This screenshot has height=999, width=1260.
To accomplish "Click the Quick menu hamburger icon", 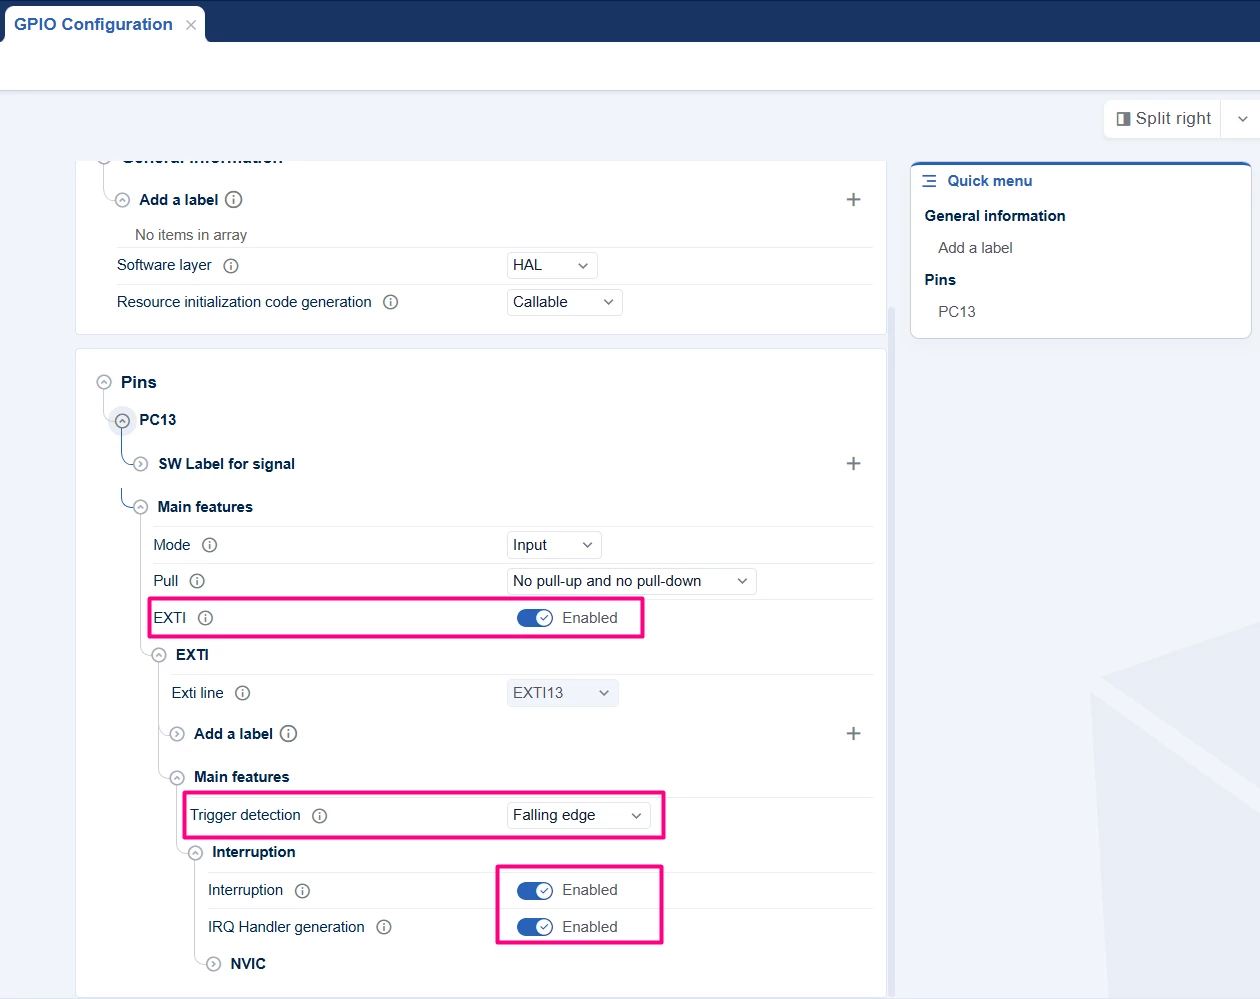I will [929, 181].
